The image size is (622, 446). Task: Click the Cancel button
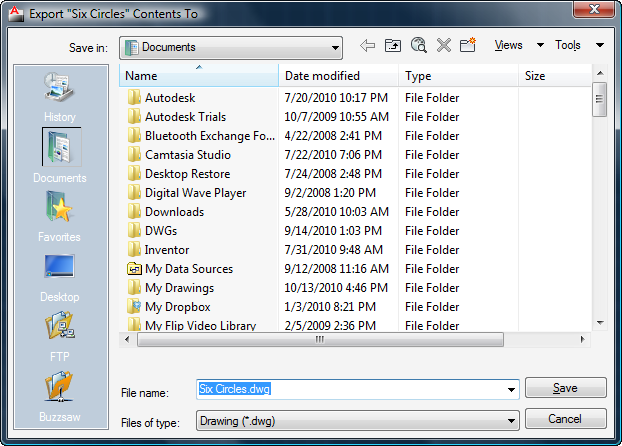pos(565,419)
